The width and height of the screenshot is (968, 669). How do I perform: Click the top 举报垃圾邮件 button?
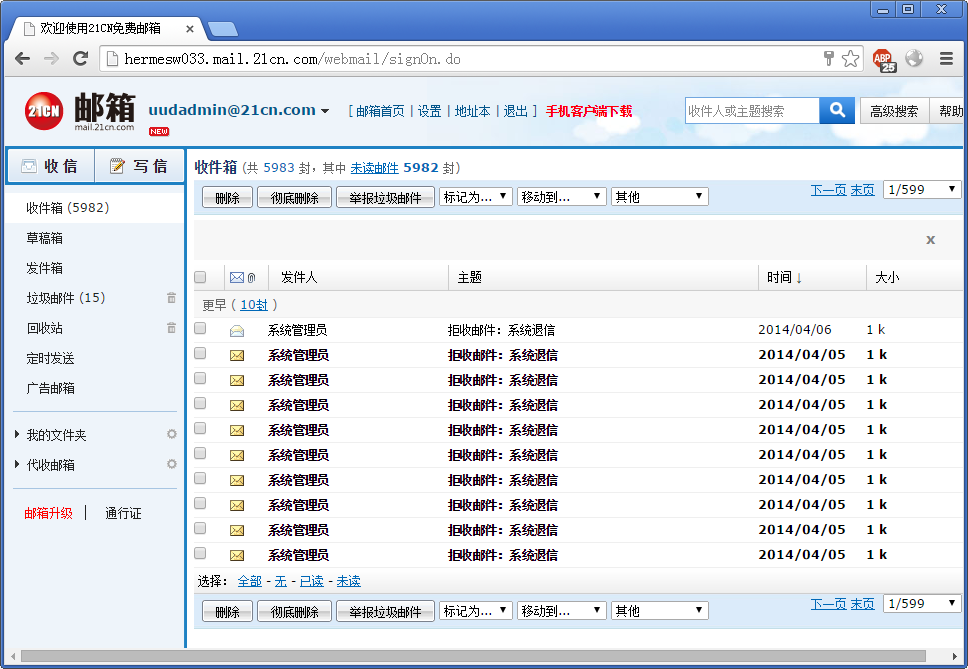[x=385, y=197]
